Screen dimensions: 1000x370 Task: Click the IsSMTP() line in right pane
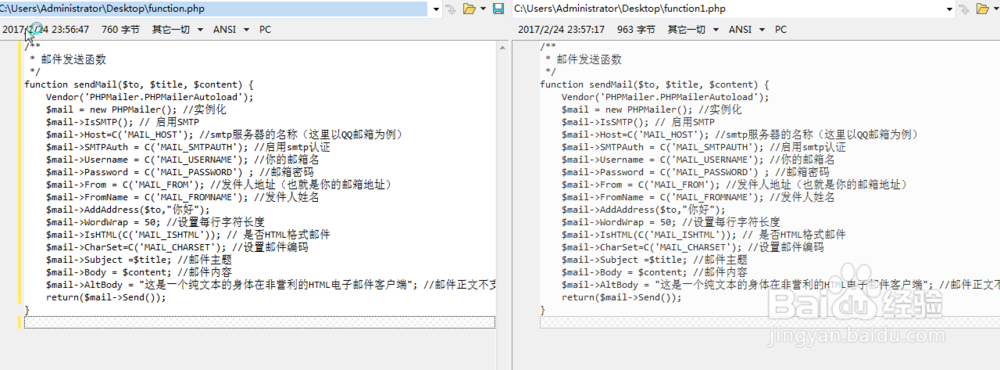point(638,122)
